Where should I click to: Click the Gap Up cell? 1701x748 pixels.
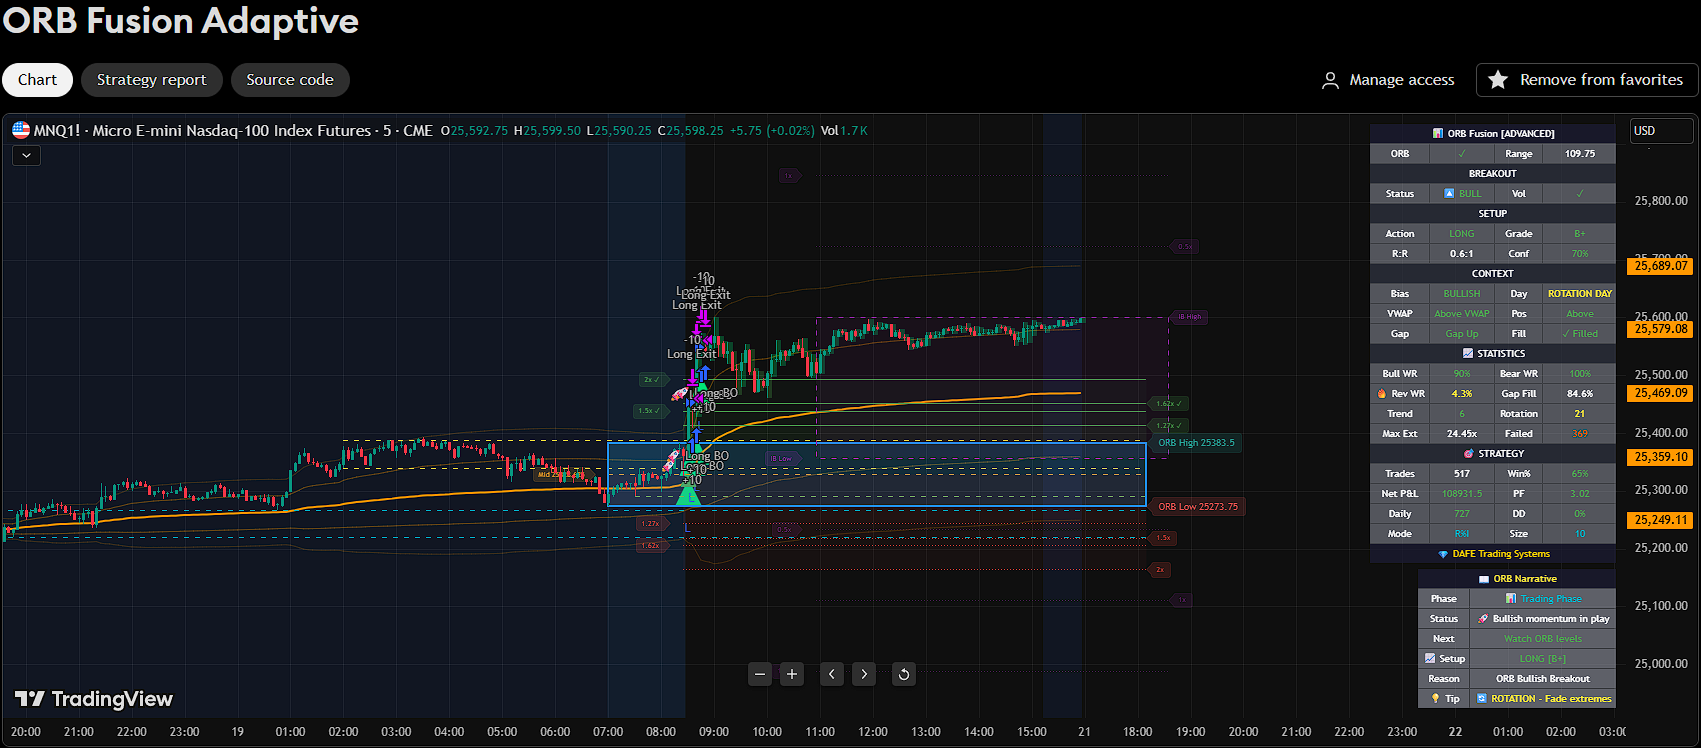coord(1462,334)
